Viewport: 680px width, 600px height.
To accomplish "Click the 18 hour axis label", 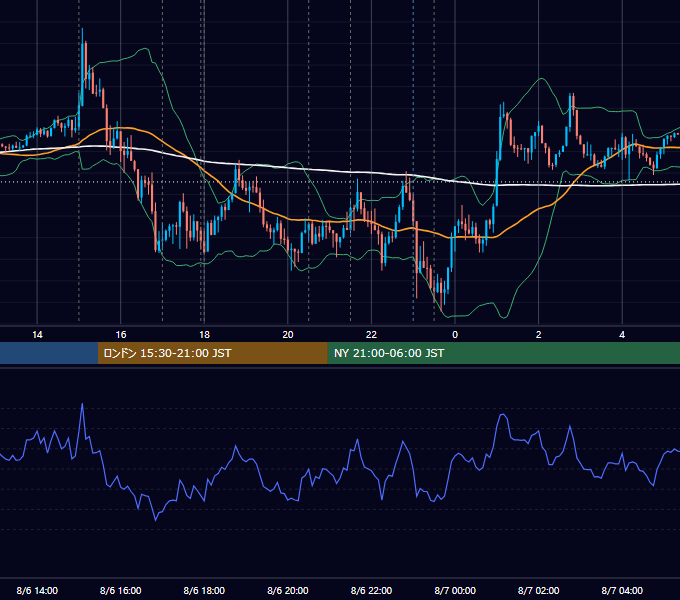I will tap(204, 335).
